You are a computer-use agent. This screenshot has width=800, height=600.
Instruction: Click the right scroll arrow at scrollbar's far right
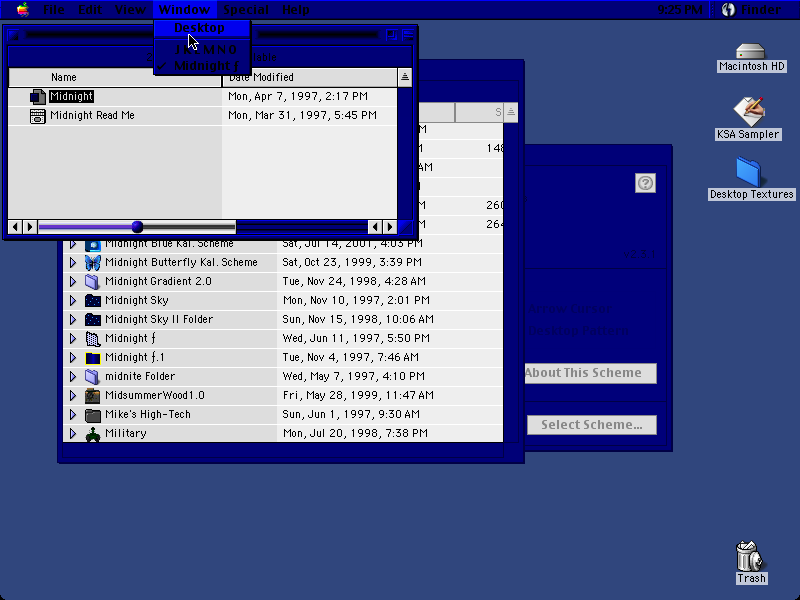[x=390, y=227]
